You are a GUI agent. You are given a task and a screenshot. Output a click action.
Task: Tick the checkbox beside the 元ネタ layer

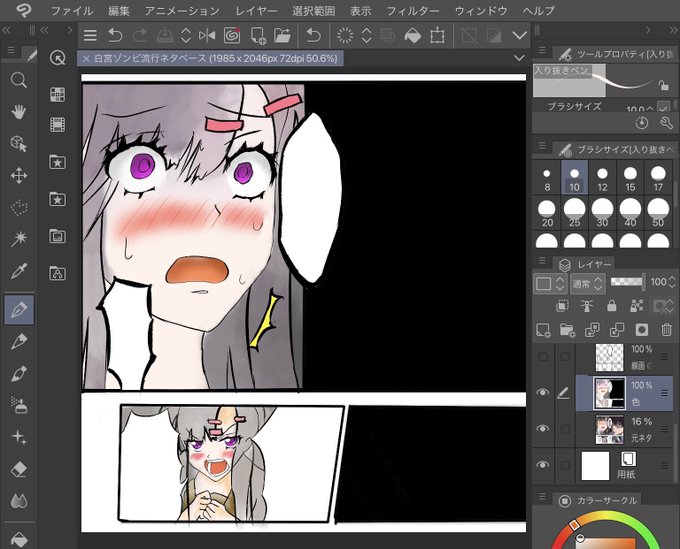[565, 429]
